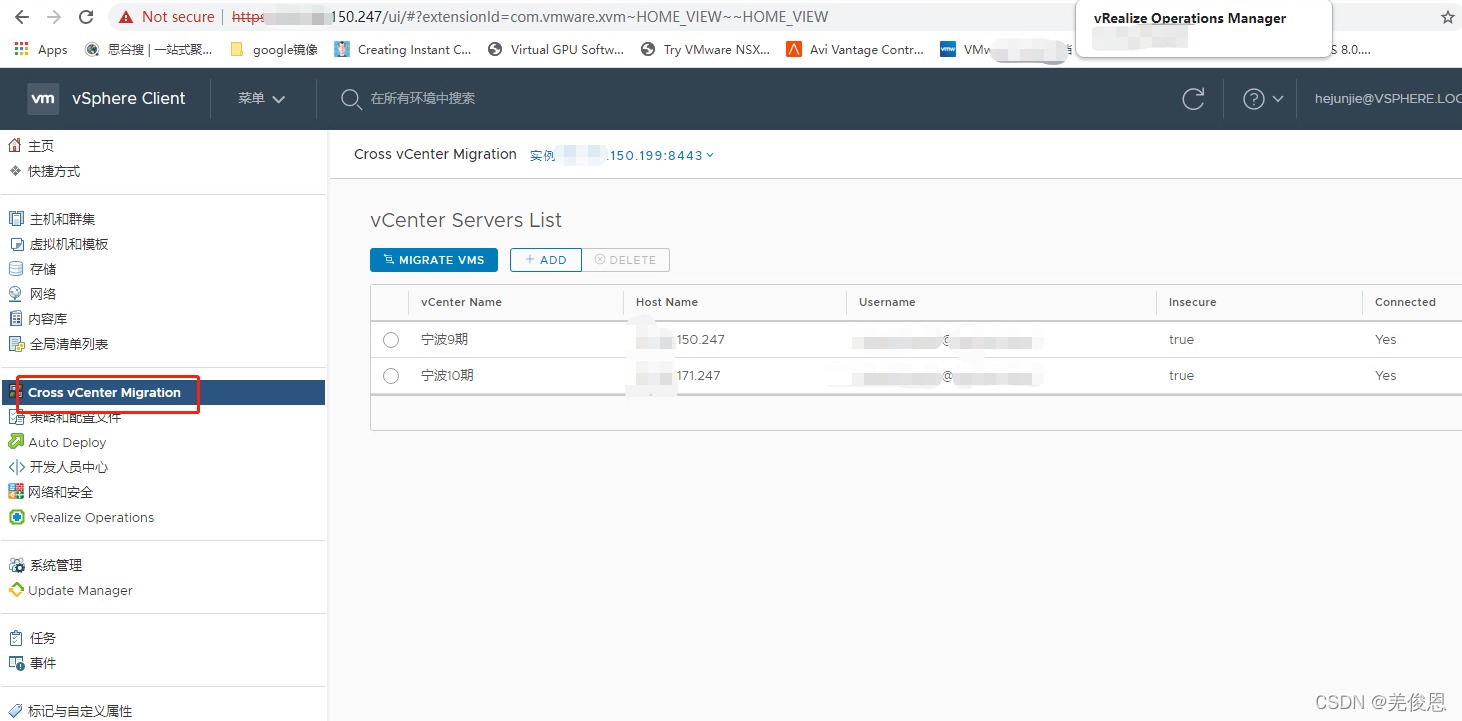This screenshot has height=721, width=1462.
Task: Click the Update Manager icon
Action: (16, 590)
